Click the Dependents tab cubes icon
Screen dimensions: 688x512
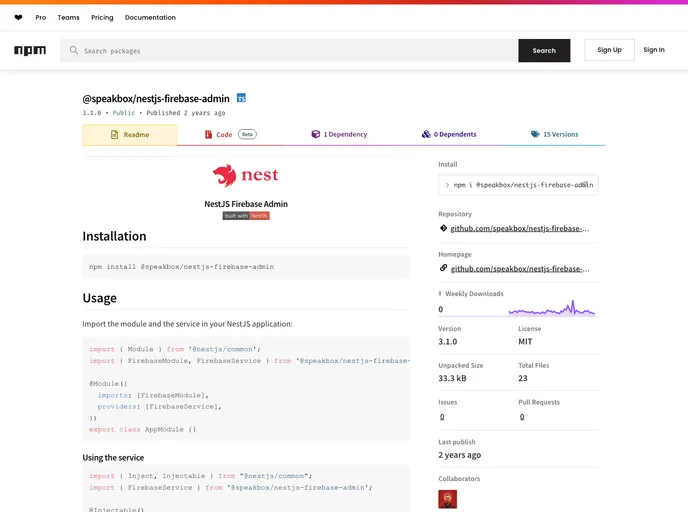click(426, 134)
